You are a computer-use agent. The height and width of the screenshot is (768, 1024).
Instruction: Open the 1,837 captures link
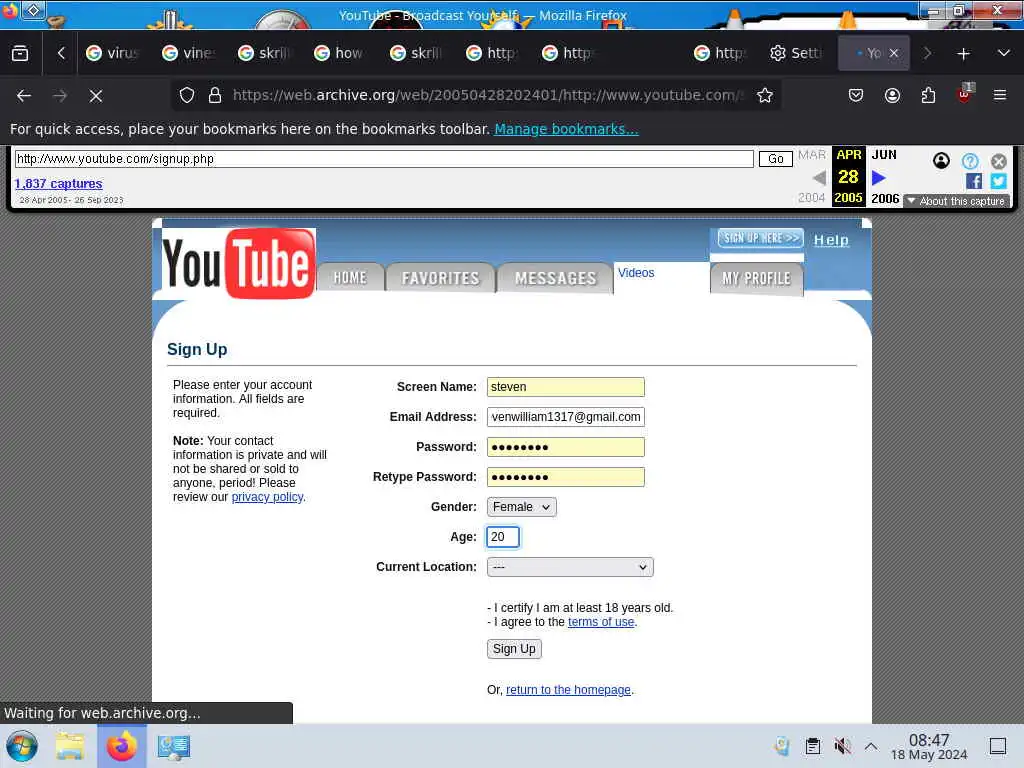[58, 184]
